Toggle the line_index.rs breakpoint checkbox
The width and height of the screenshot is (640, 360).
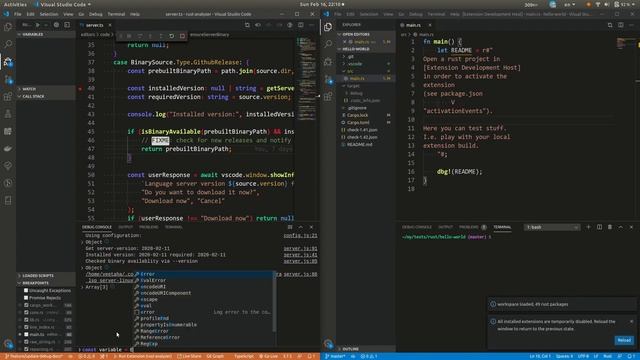point(26,327)
